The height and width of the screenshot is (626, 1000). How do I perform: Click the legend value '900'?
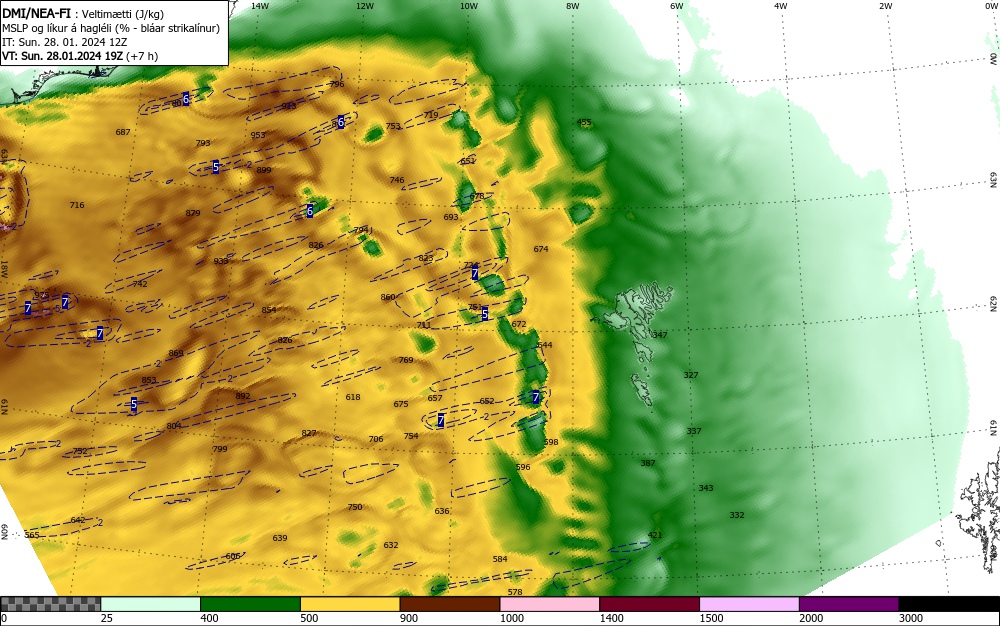(409, 618)
